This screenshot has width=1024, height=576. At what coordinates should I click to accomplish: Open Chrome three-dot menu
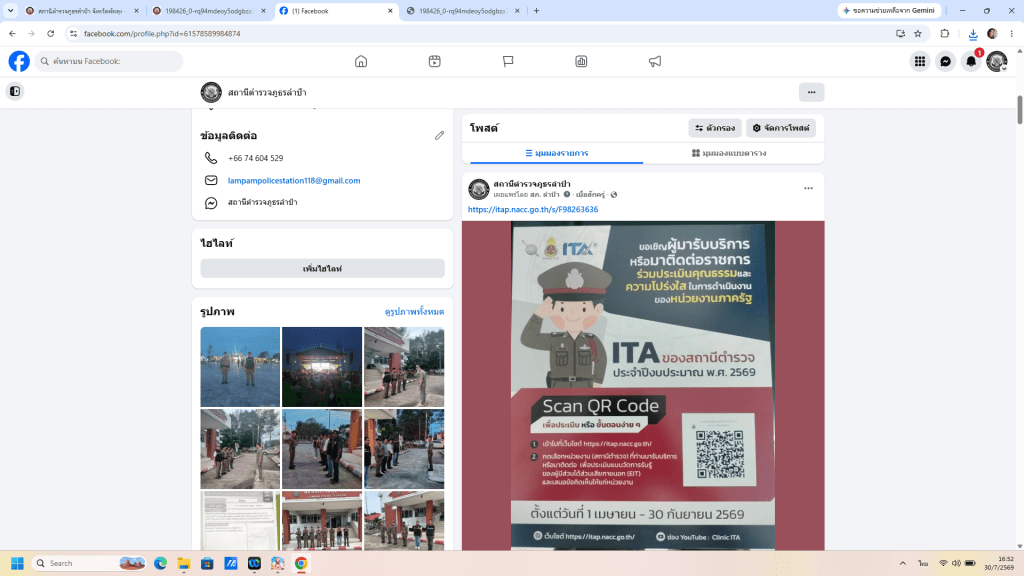click(x=1011, y=33)
